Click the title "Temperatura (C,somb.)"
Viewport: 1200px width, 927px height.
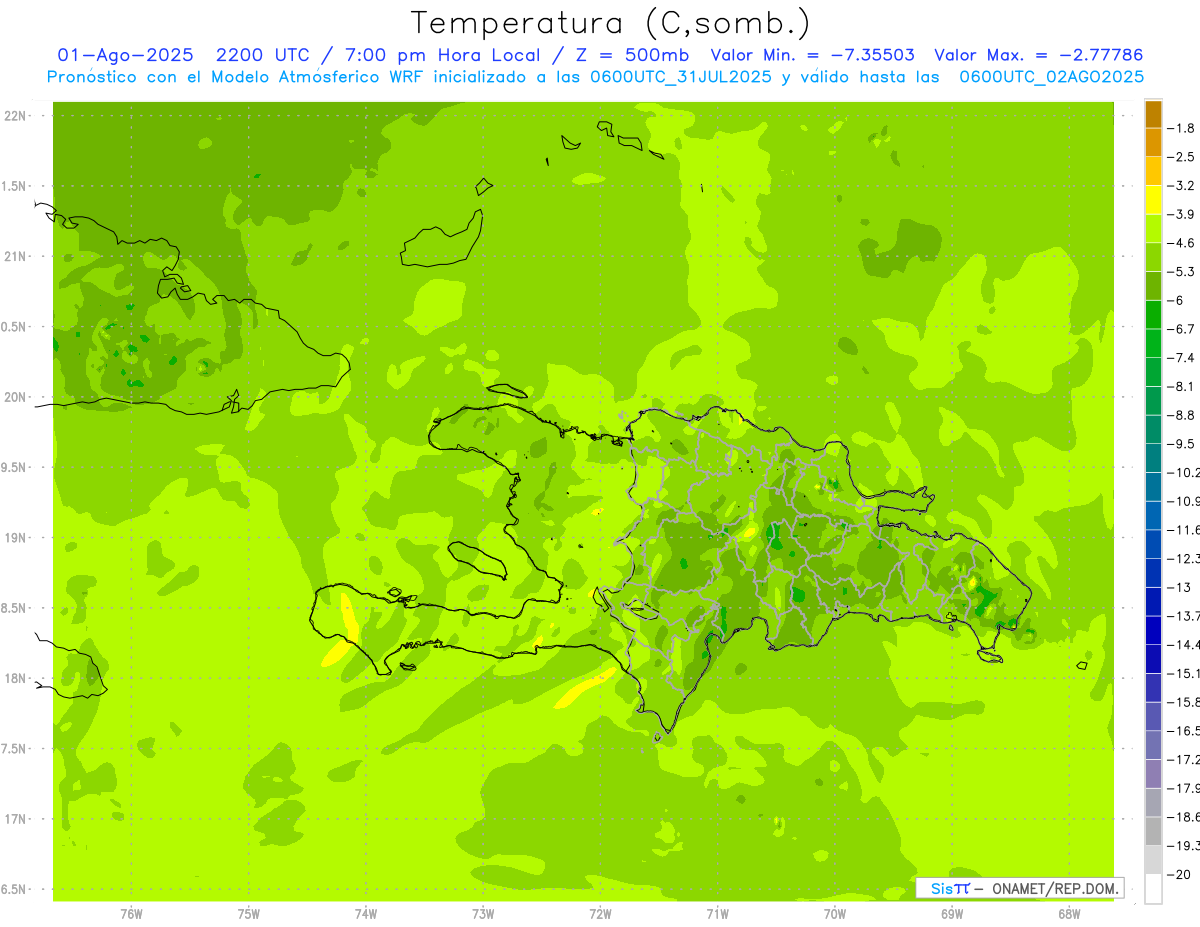(x=611, y=24)
